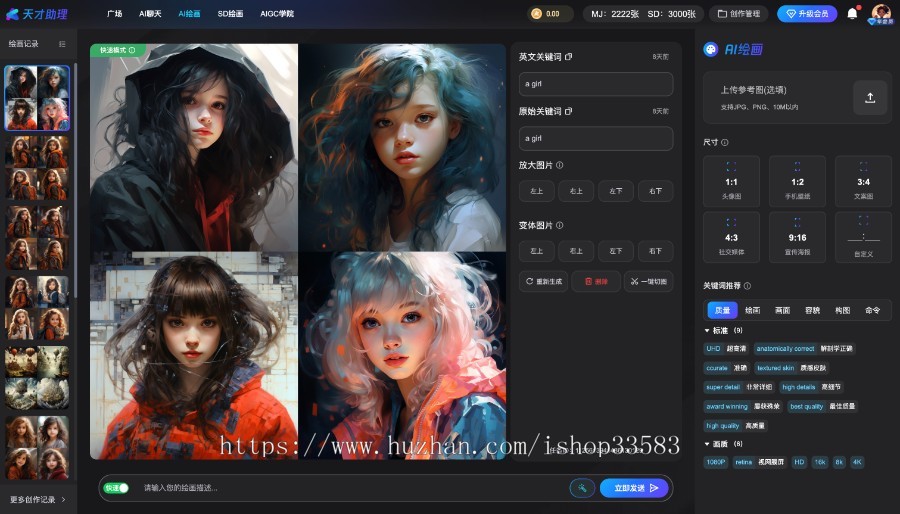Toggle the 快速 mode switch
The height and width of the screenshot is (514, 900).
[x=116, y=488]
